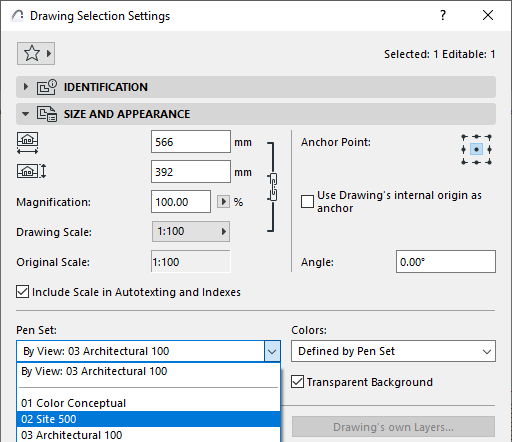Click the 'Anchor Point:' label

[336, 142]
